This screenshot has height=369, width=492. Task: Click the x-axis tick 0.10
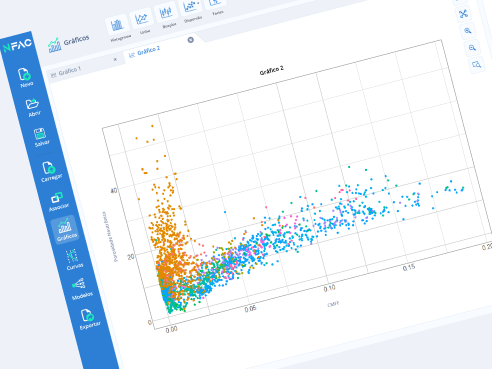click(329, 288)
